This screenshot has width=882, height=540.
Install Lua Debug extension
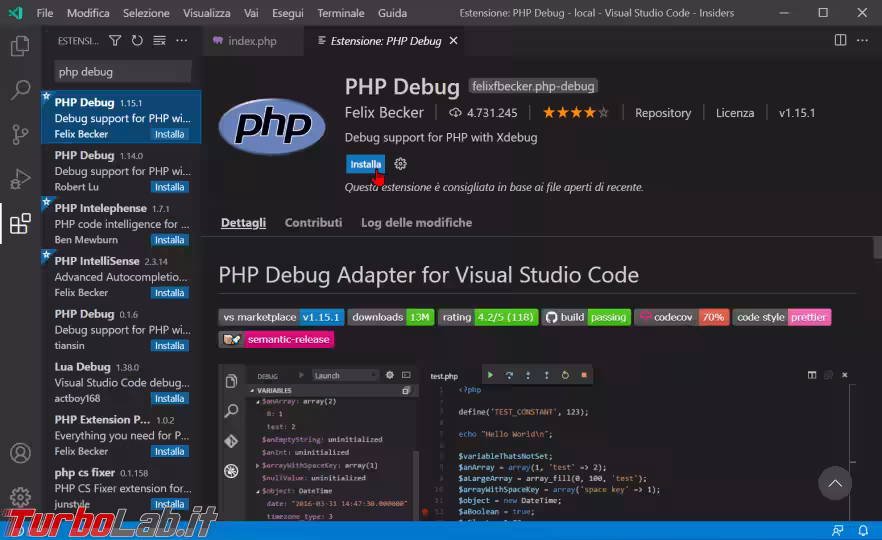pyautogui.click(x=169, y=398)
